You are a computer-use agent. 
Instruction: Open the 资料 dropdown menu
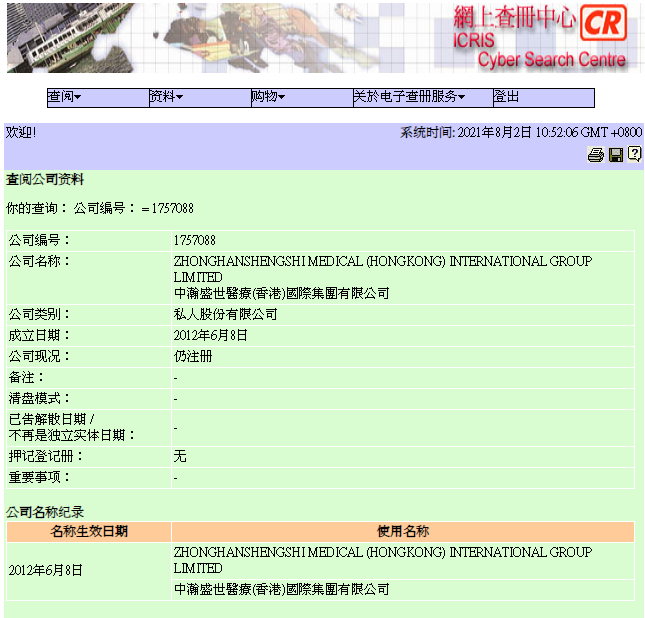click(166, 97)
